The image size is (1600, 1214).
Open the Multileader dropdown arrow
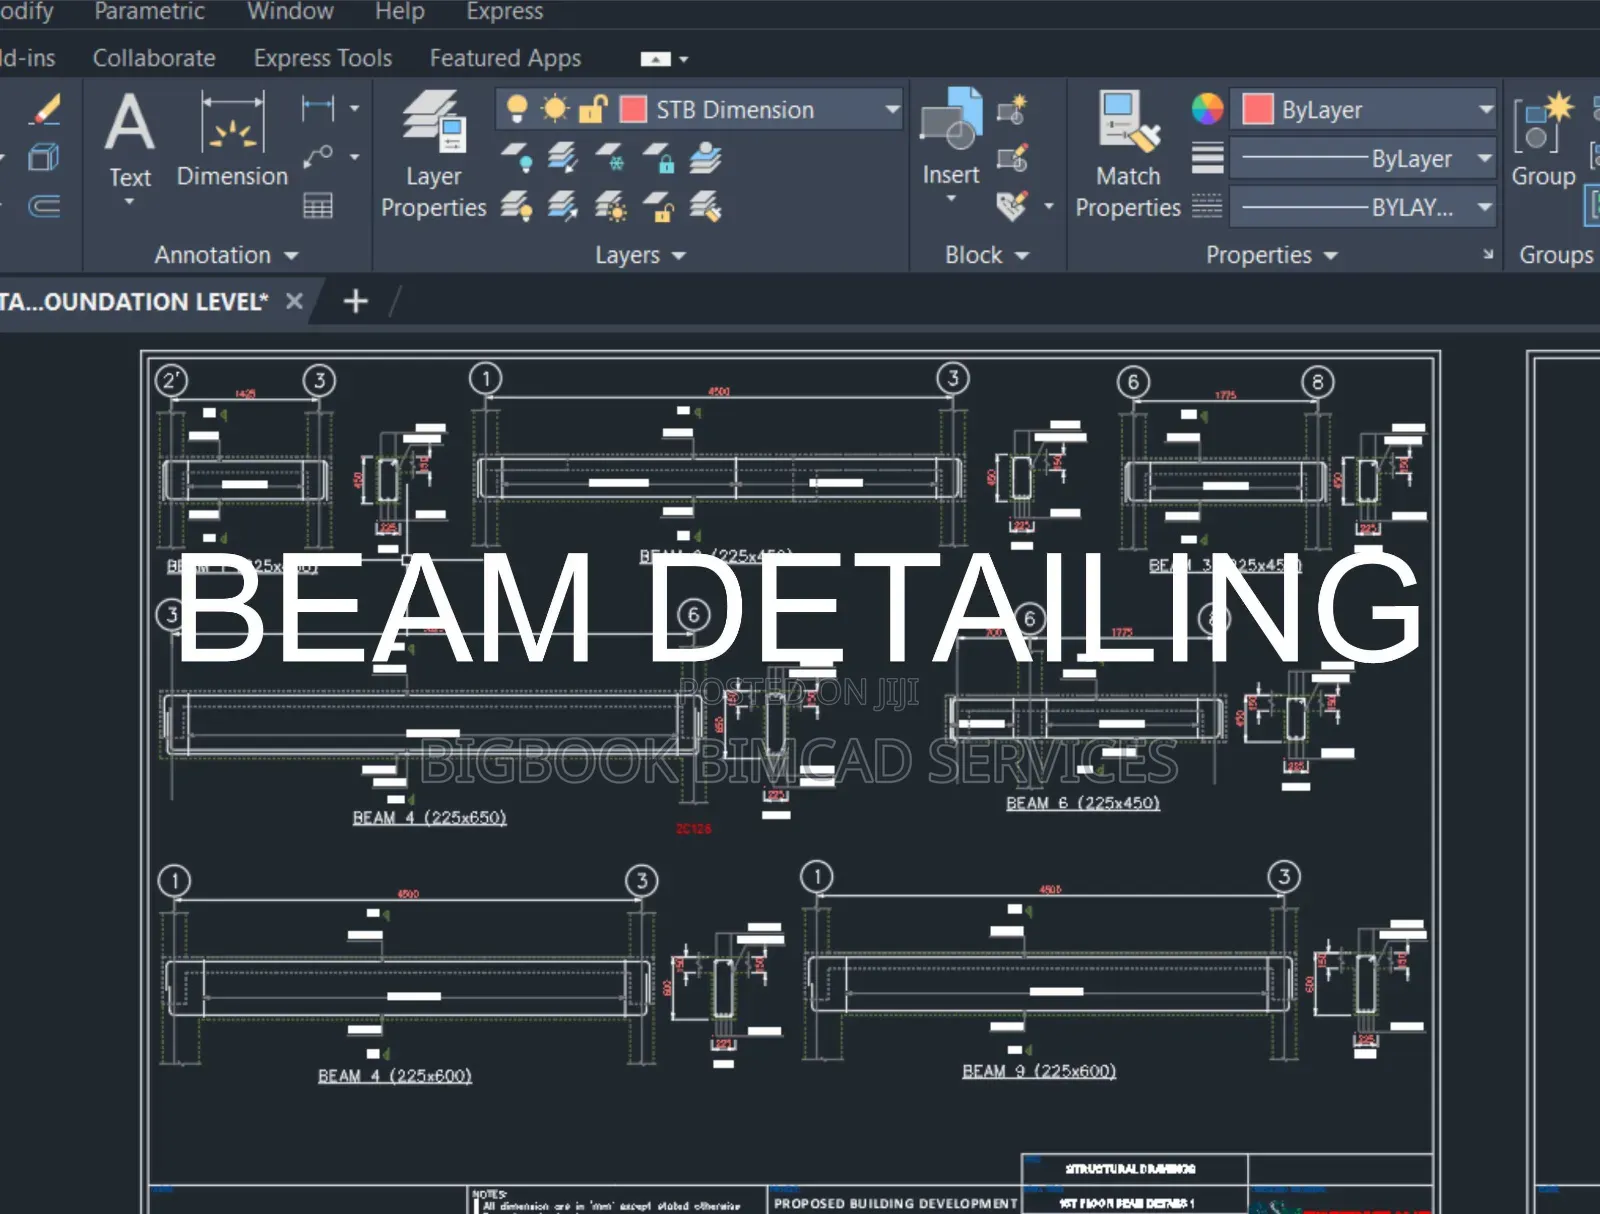pyautogui.click(x=354, y=157)
